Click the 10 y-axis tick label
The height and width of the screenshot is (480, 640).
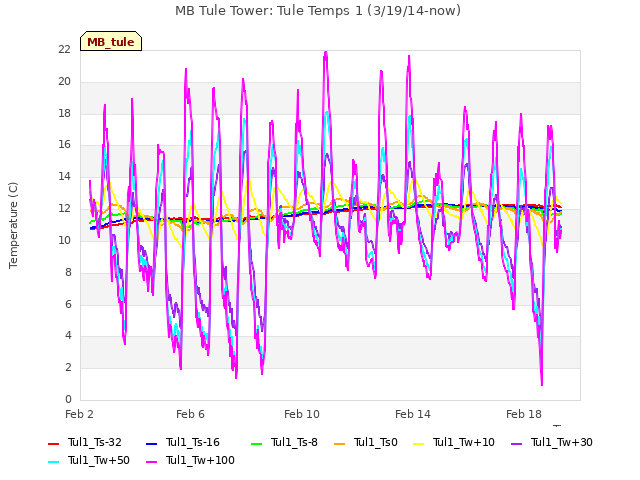[64, 240]
